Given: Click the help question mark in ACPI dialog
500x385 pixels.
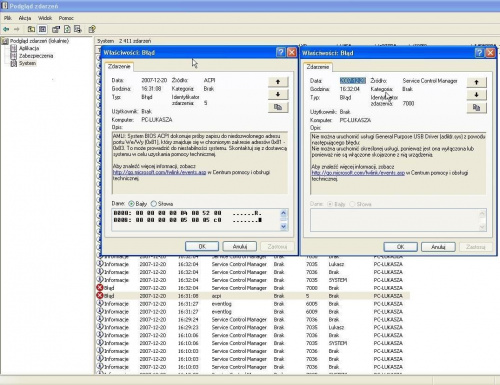Looking at the screenshot, I should point(281,52).
